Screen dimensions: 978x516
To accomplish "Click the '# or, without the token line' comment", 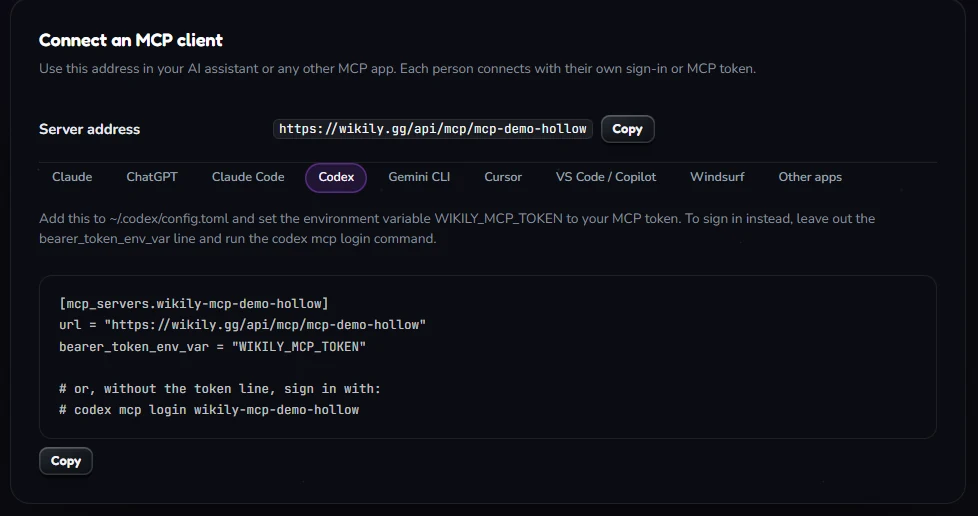I will (x=220, y=389).
